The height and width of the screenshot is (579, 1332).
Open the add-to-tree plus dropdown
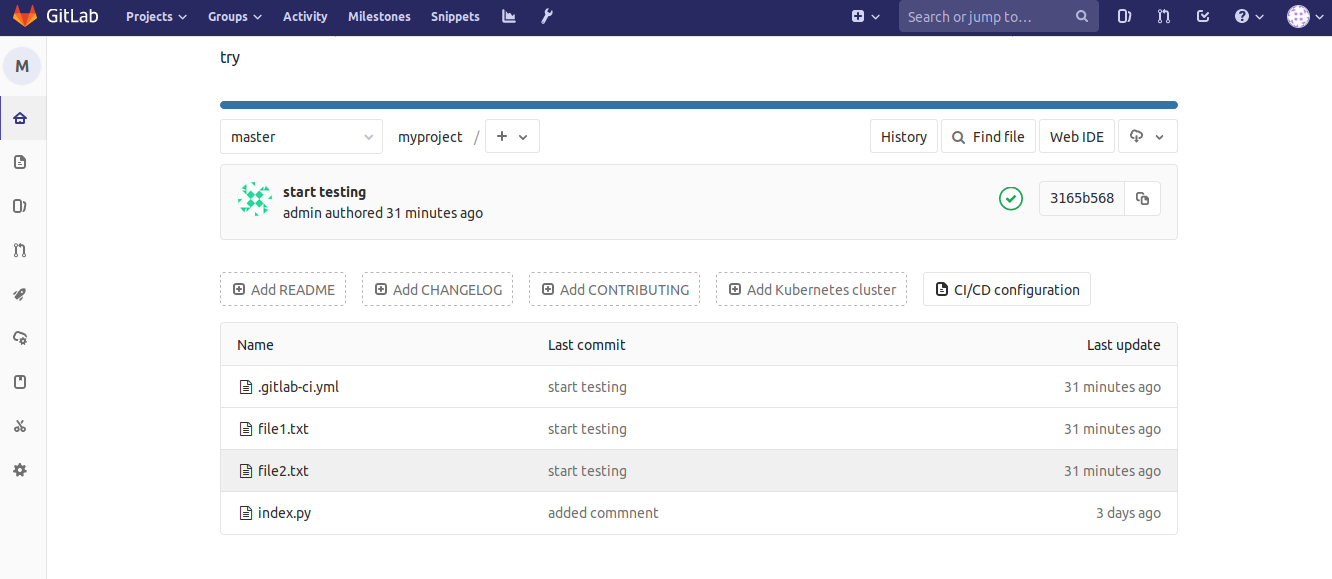(x=512, y=137)
